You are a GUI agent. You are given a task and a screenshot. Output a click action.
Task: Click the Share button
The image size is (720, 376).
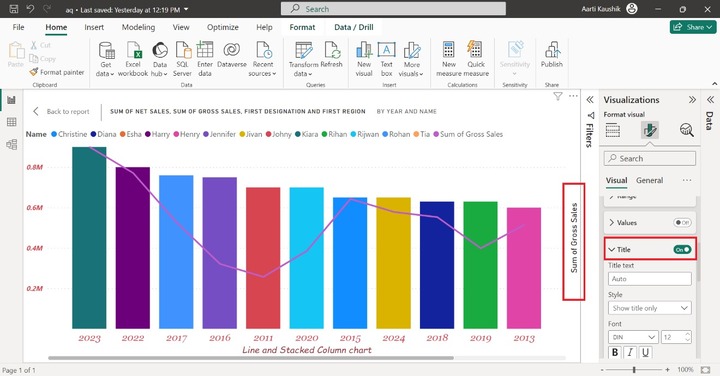[x=693, y=27]
